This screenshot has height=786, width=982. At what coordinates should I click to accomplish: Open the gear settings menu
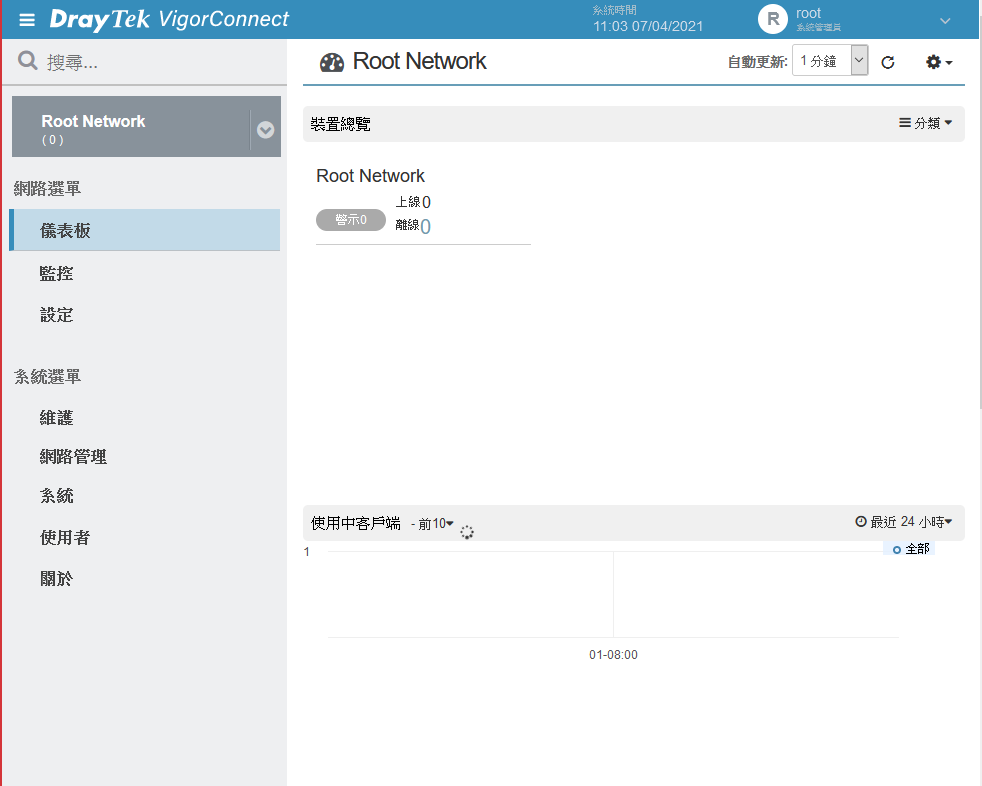[938, 62]
